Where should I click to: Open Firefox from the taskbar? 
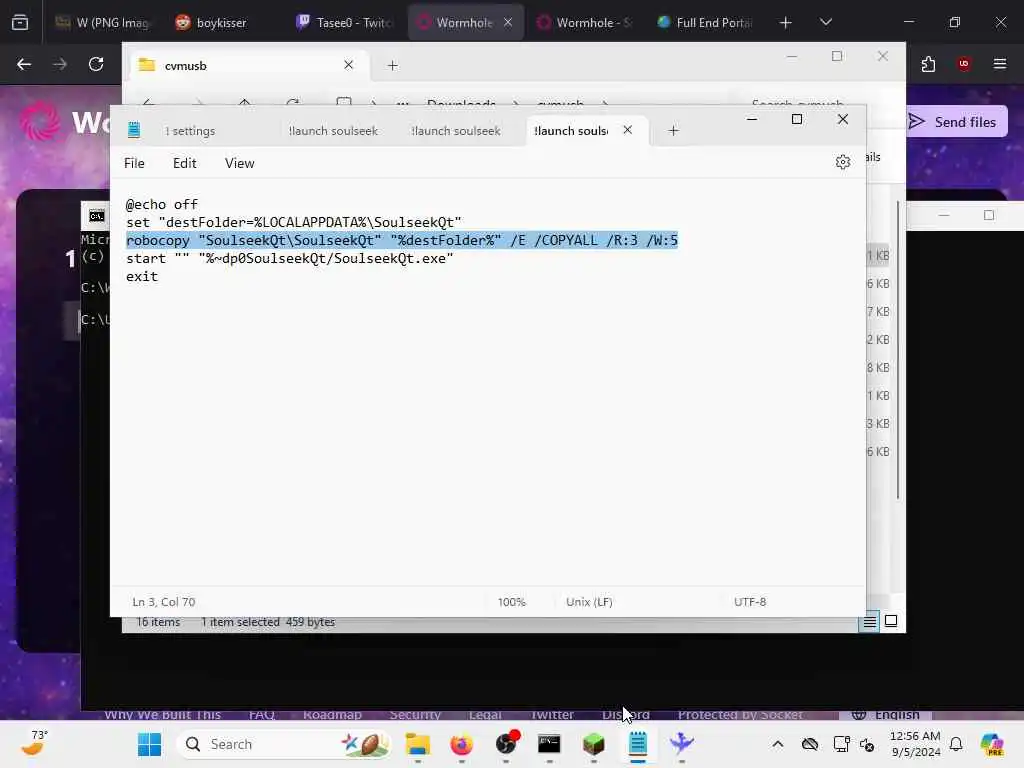tap(462, 744)
